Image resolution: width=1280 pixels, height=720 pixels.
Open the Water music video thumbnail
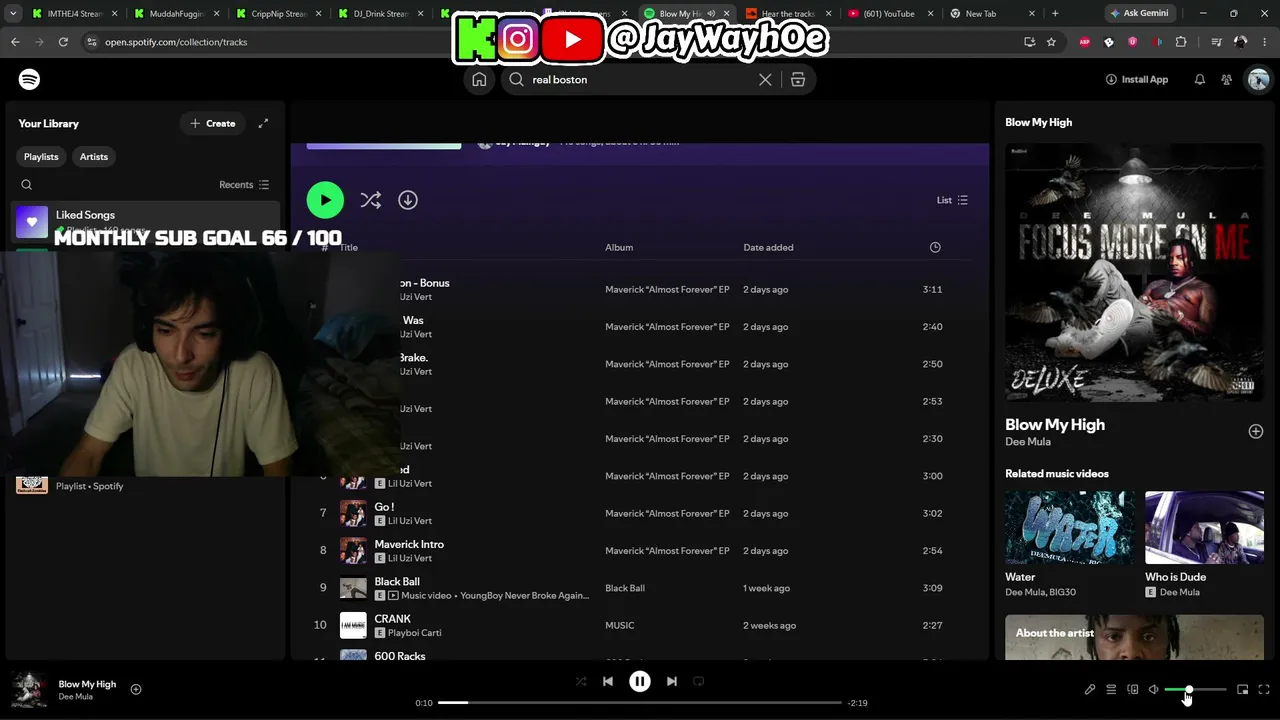coord(1070,527)
